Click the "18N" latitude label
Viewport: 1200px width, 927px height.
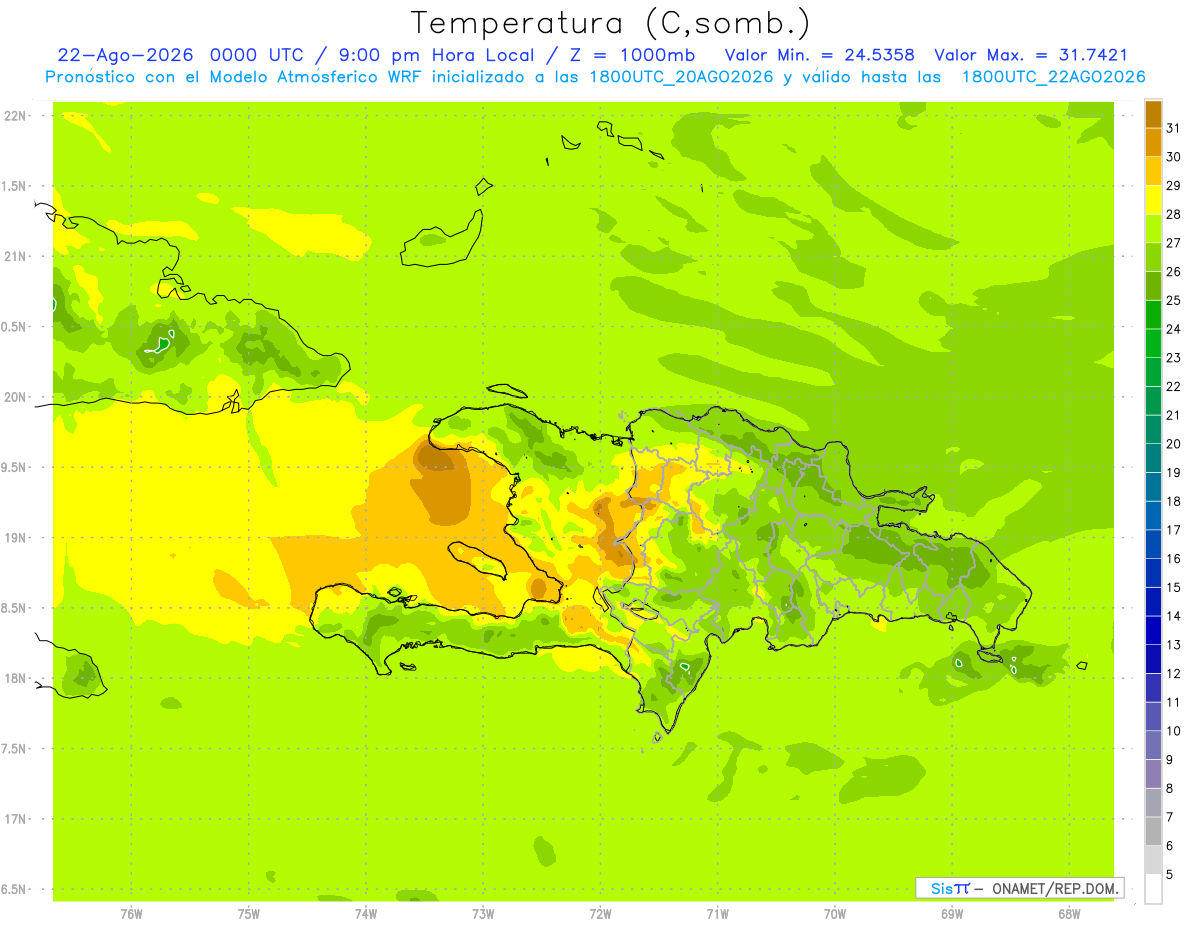click(17, 678)
